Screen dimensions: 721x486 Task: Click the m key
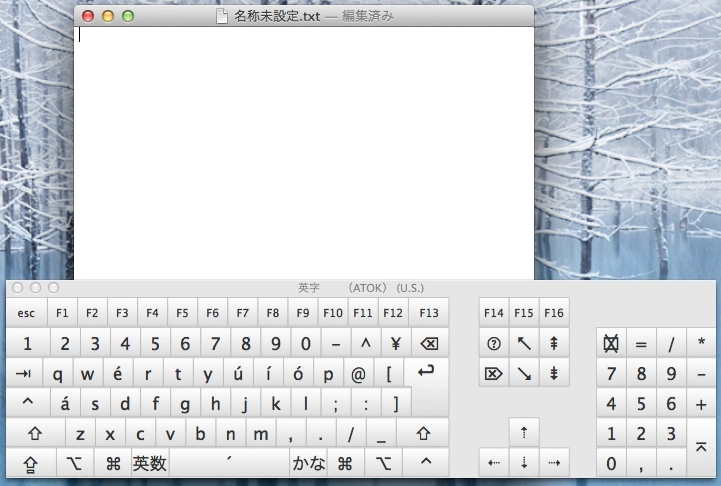click(261, 434)
